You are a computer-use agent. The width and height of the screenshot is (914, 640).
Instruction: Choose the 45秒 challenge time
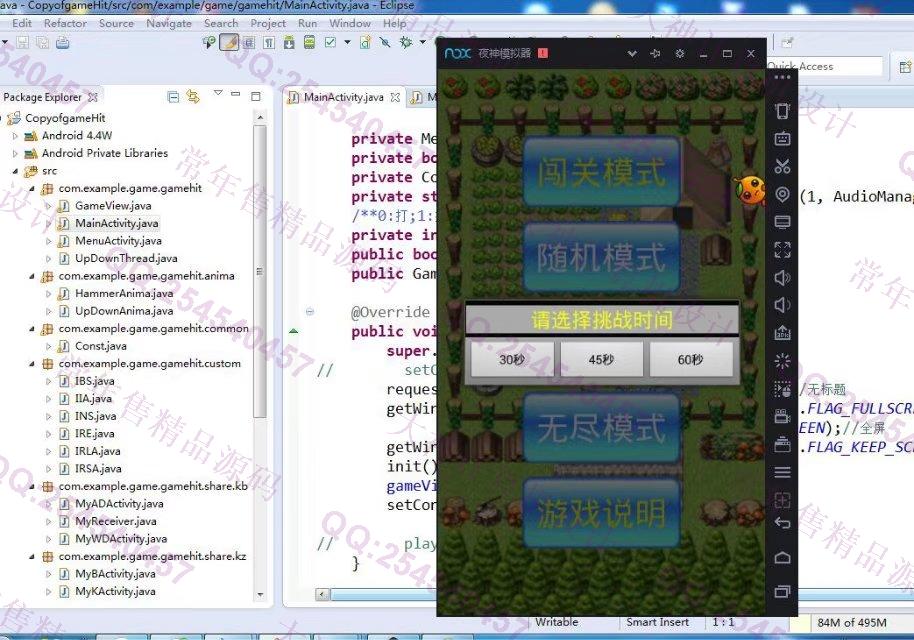[602, 359]
